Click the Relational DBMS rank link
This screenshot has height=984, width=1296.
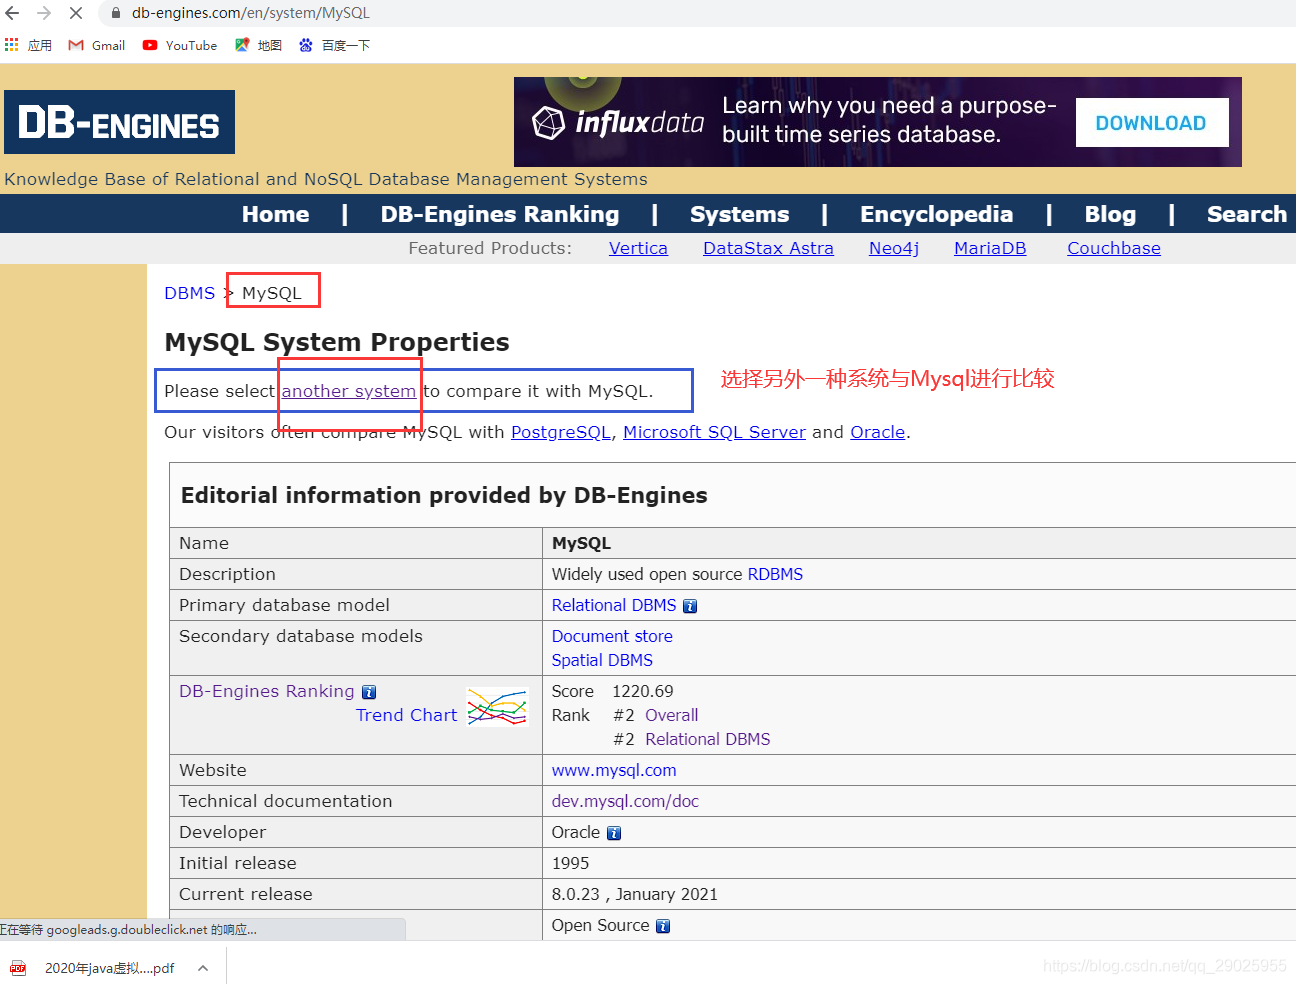tap(708, 739)
